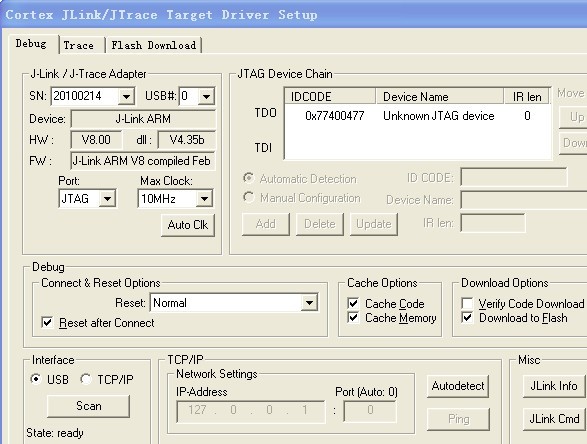Focus the IR len input field
The image size is (587, 444).
[x=493, y=223]
